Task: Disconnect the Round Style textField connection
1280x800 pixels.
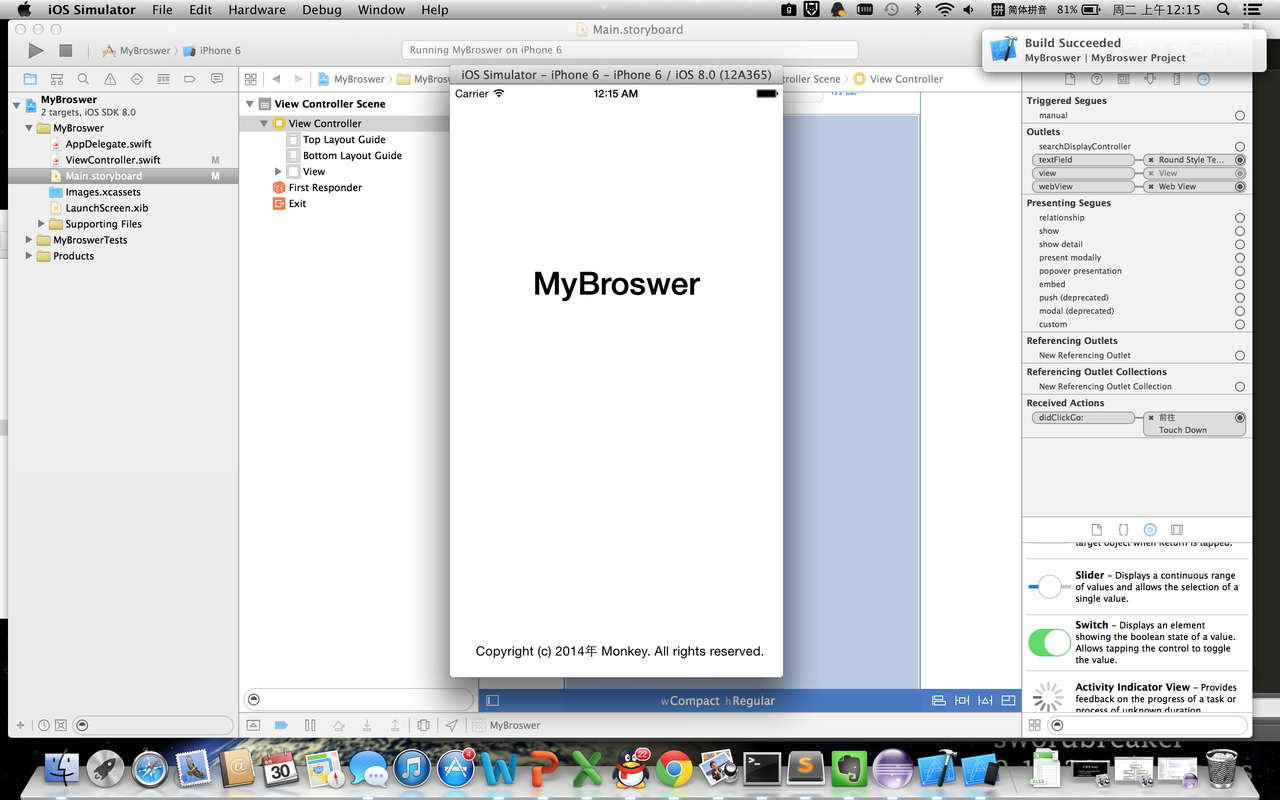Action: (1151, 160)
